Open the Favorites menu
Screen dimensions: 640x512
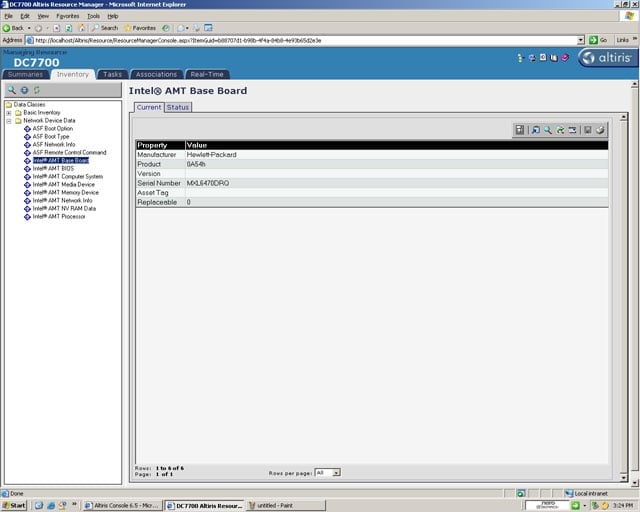[x=68, y=16]
